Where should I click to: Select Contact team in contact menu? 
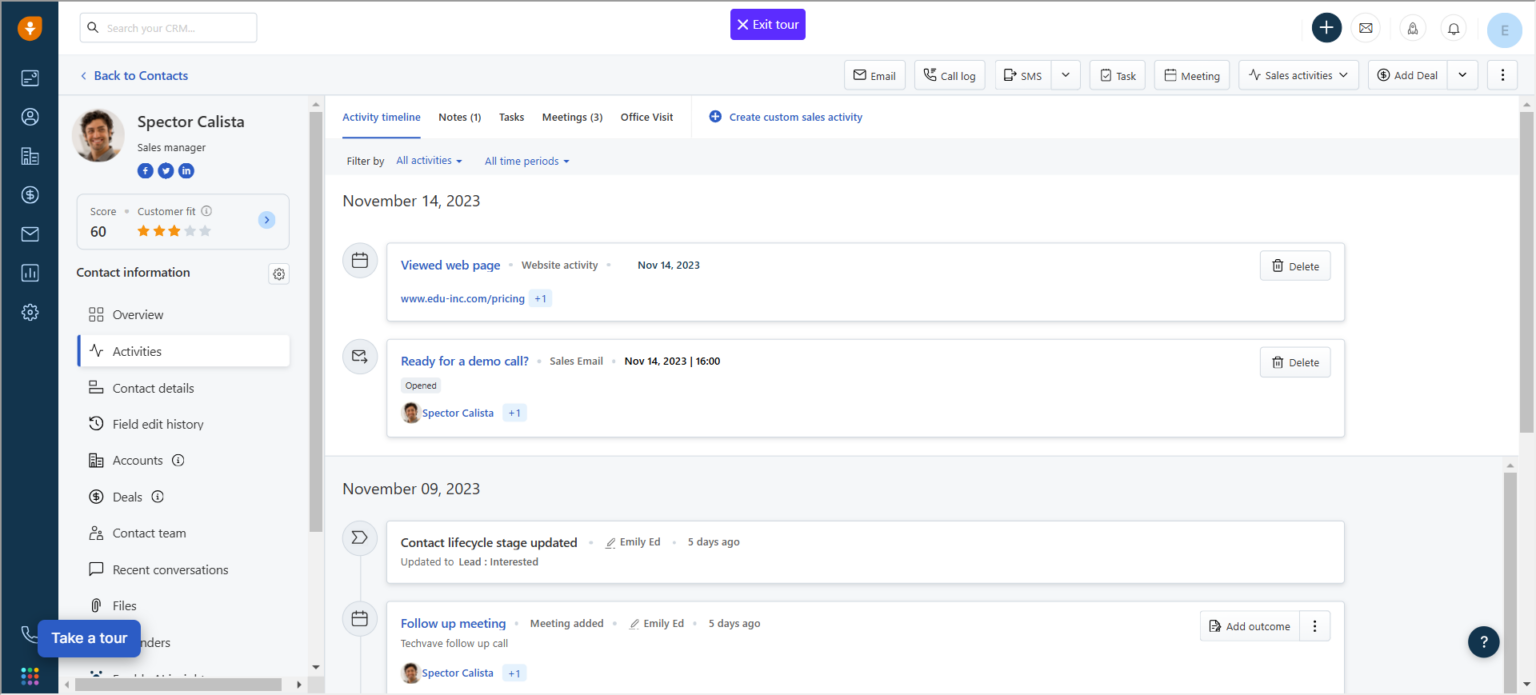[184, 533]
